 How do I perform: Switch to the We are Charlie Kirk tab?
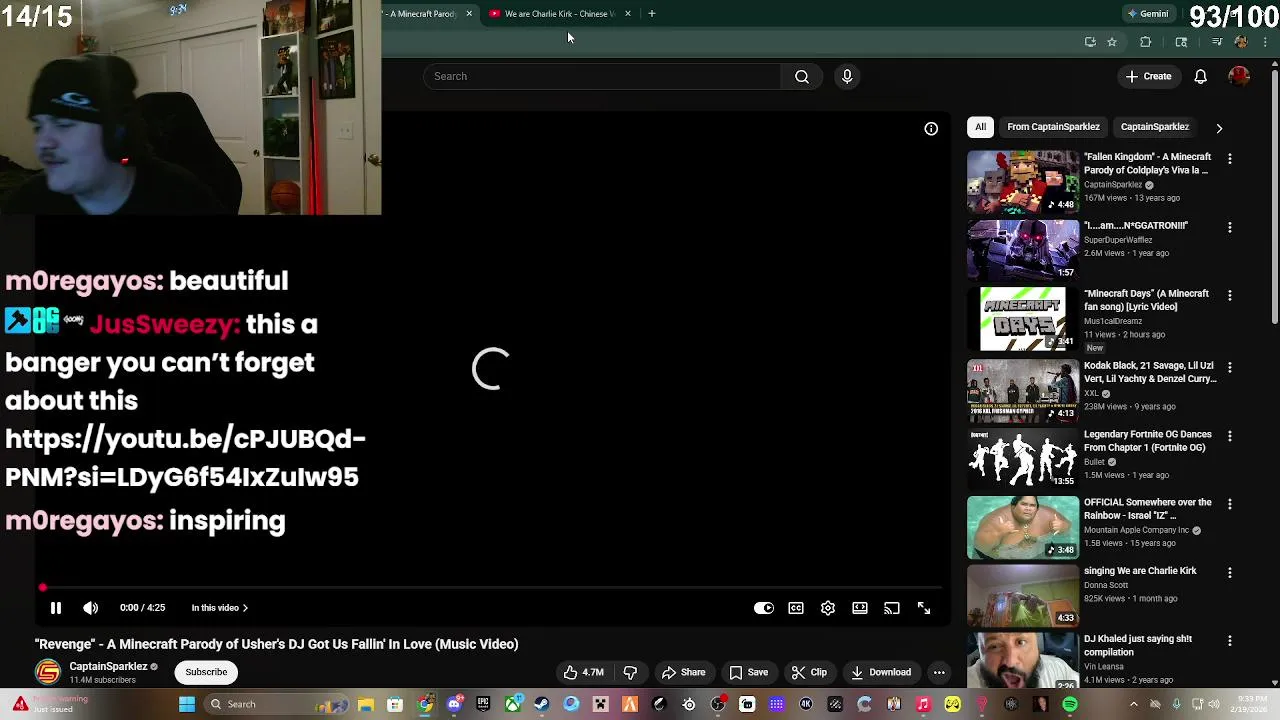pos(559,14)
